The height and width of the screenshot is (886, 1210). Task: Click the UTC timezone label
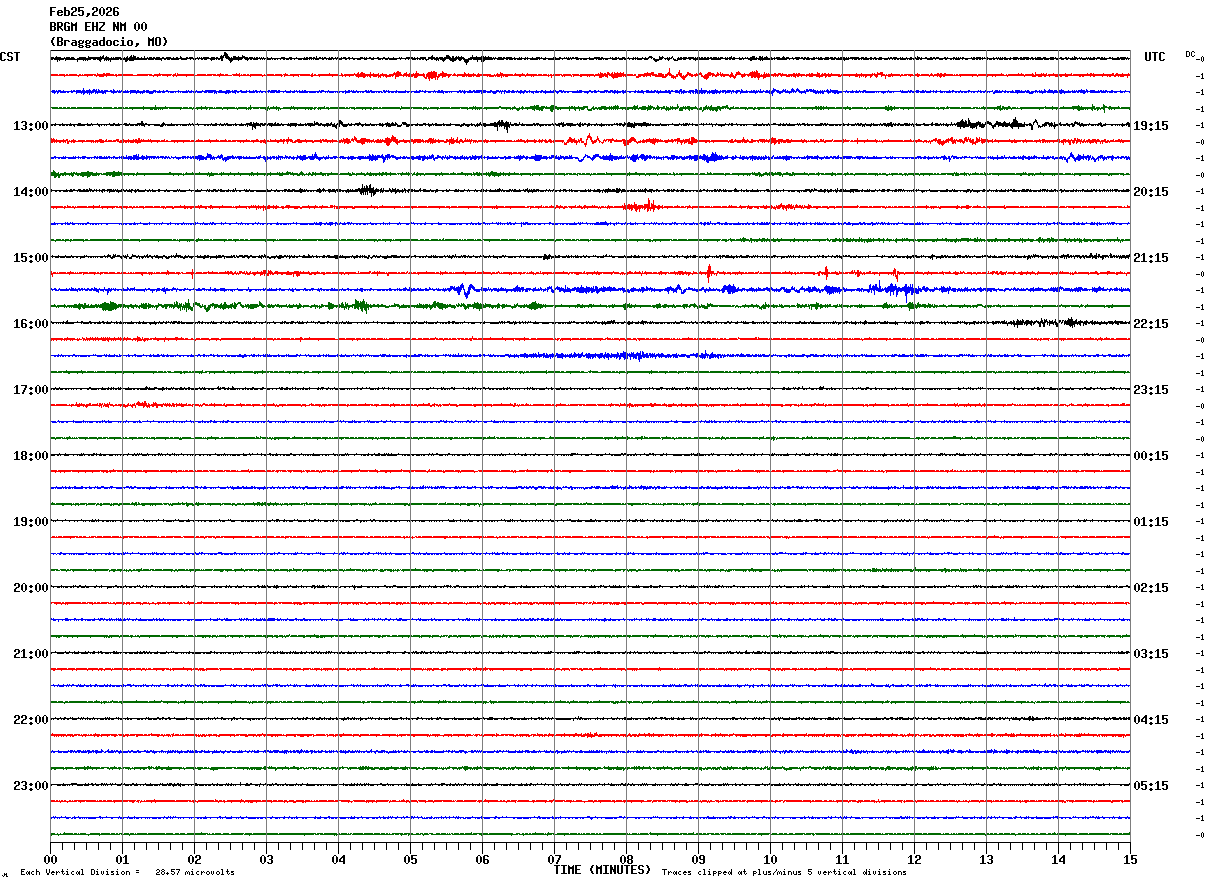pos(1154,57)
